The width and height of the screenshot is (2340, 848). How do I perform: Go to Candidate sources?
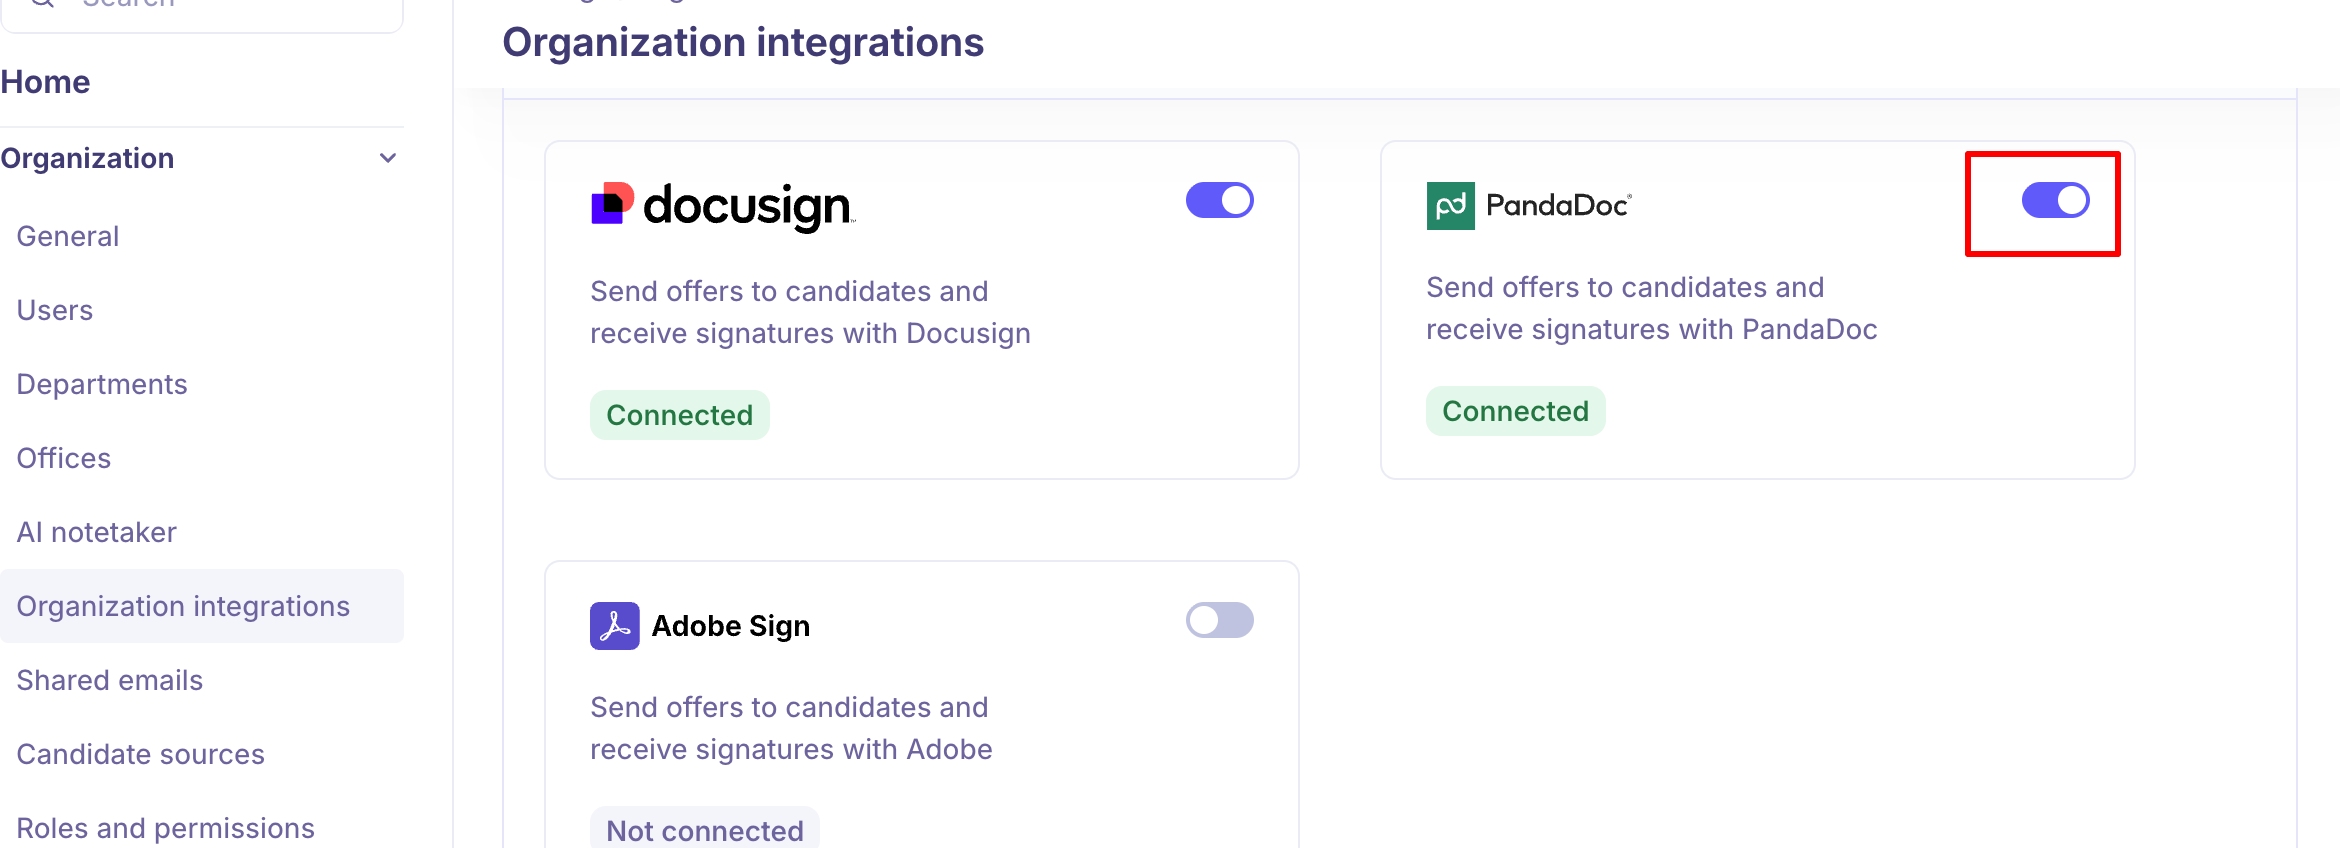click(141, 754)
